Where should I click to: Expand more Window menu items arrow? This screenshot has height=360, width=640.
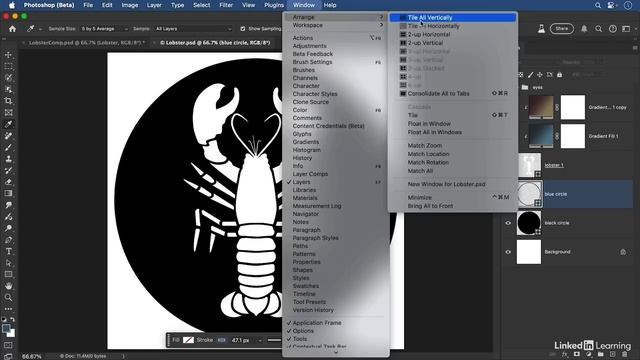336,352
